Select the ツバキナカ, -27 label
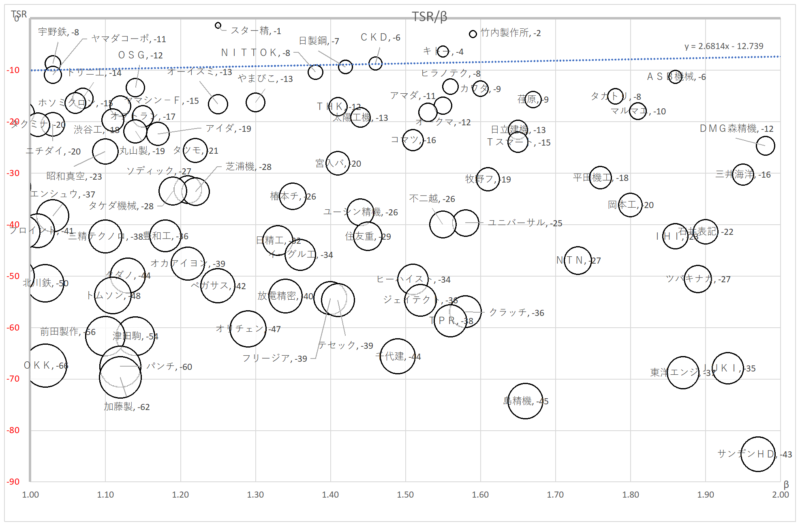The image size is (800, 526). click(x=698, y=280)
